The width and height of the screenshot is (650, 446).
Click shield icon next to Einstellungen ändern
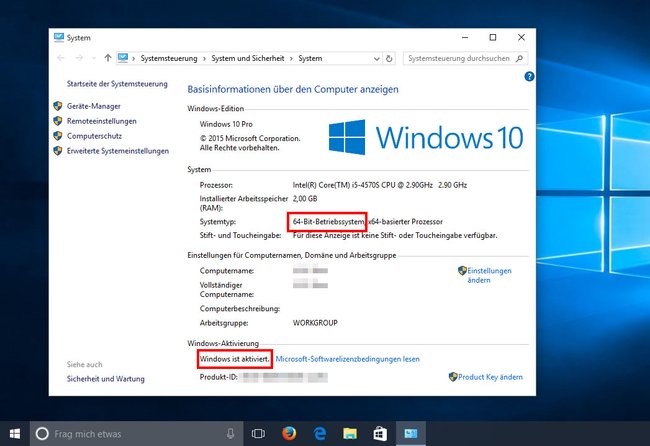point(462,271)
